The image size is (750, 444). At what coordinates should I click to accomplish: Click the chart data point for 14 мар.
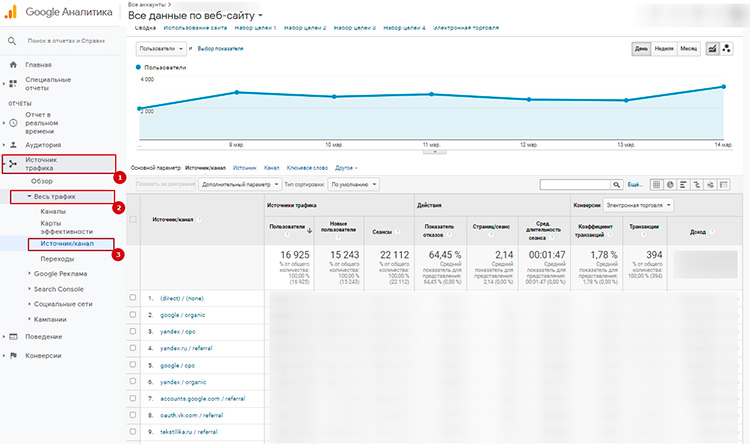pos(722,86)
